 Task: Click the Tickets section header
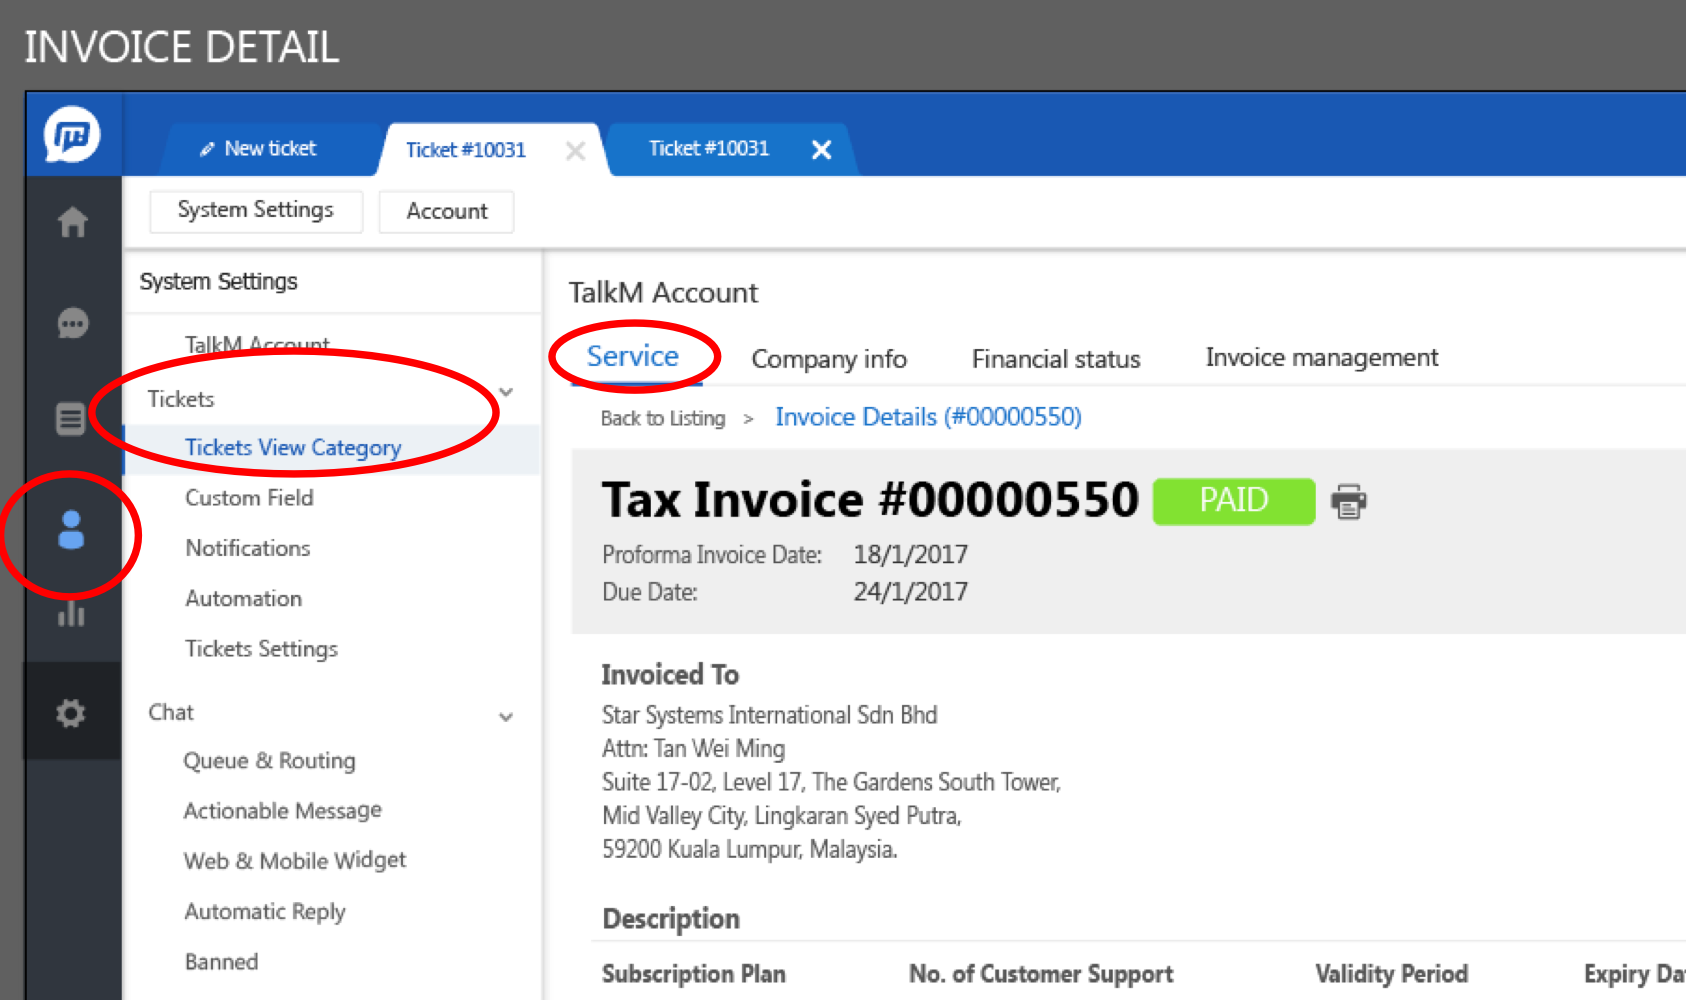(x=180, y=399)
